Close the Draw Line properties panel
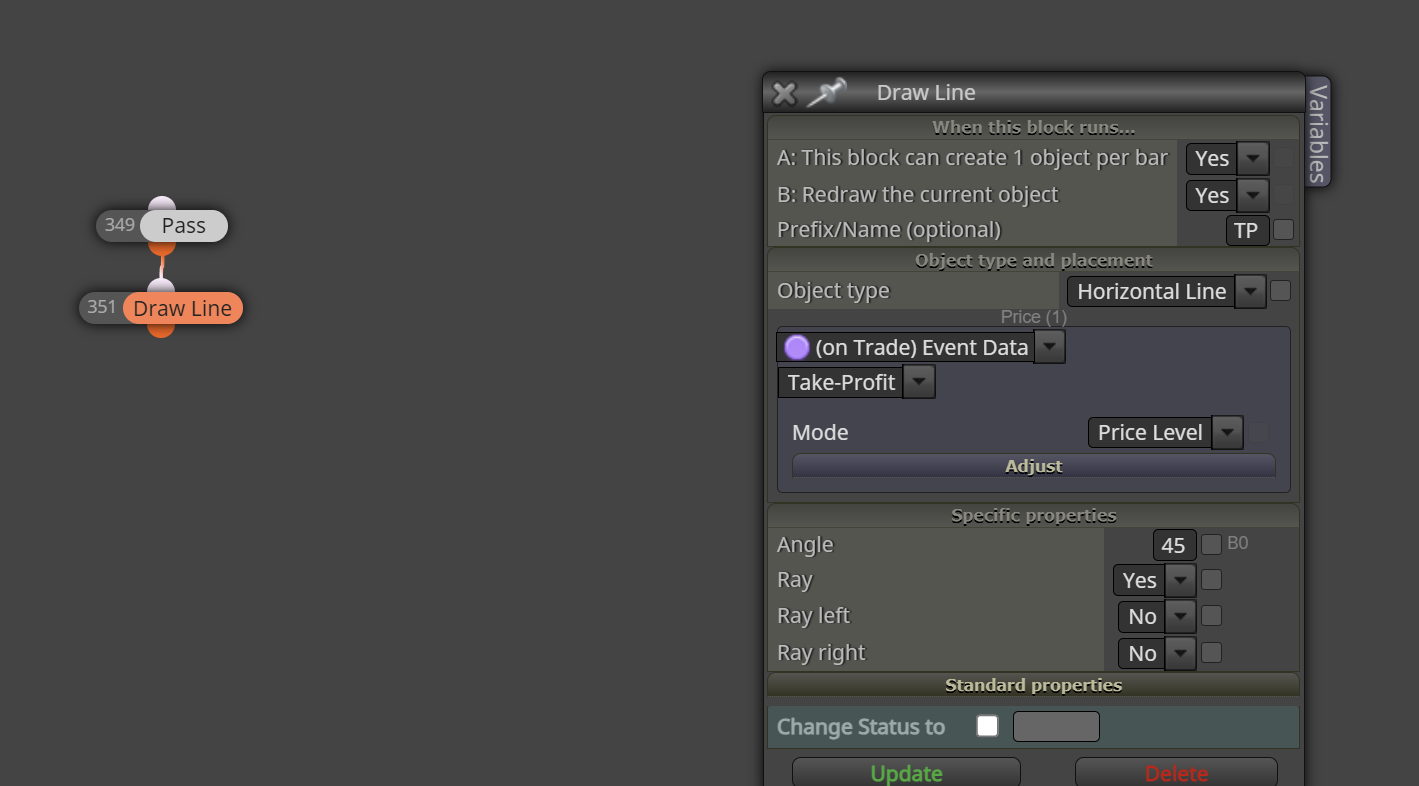The width and height of the screenshot is (1419, 786). point(784,93)
